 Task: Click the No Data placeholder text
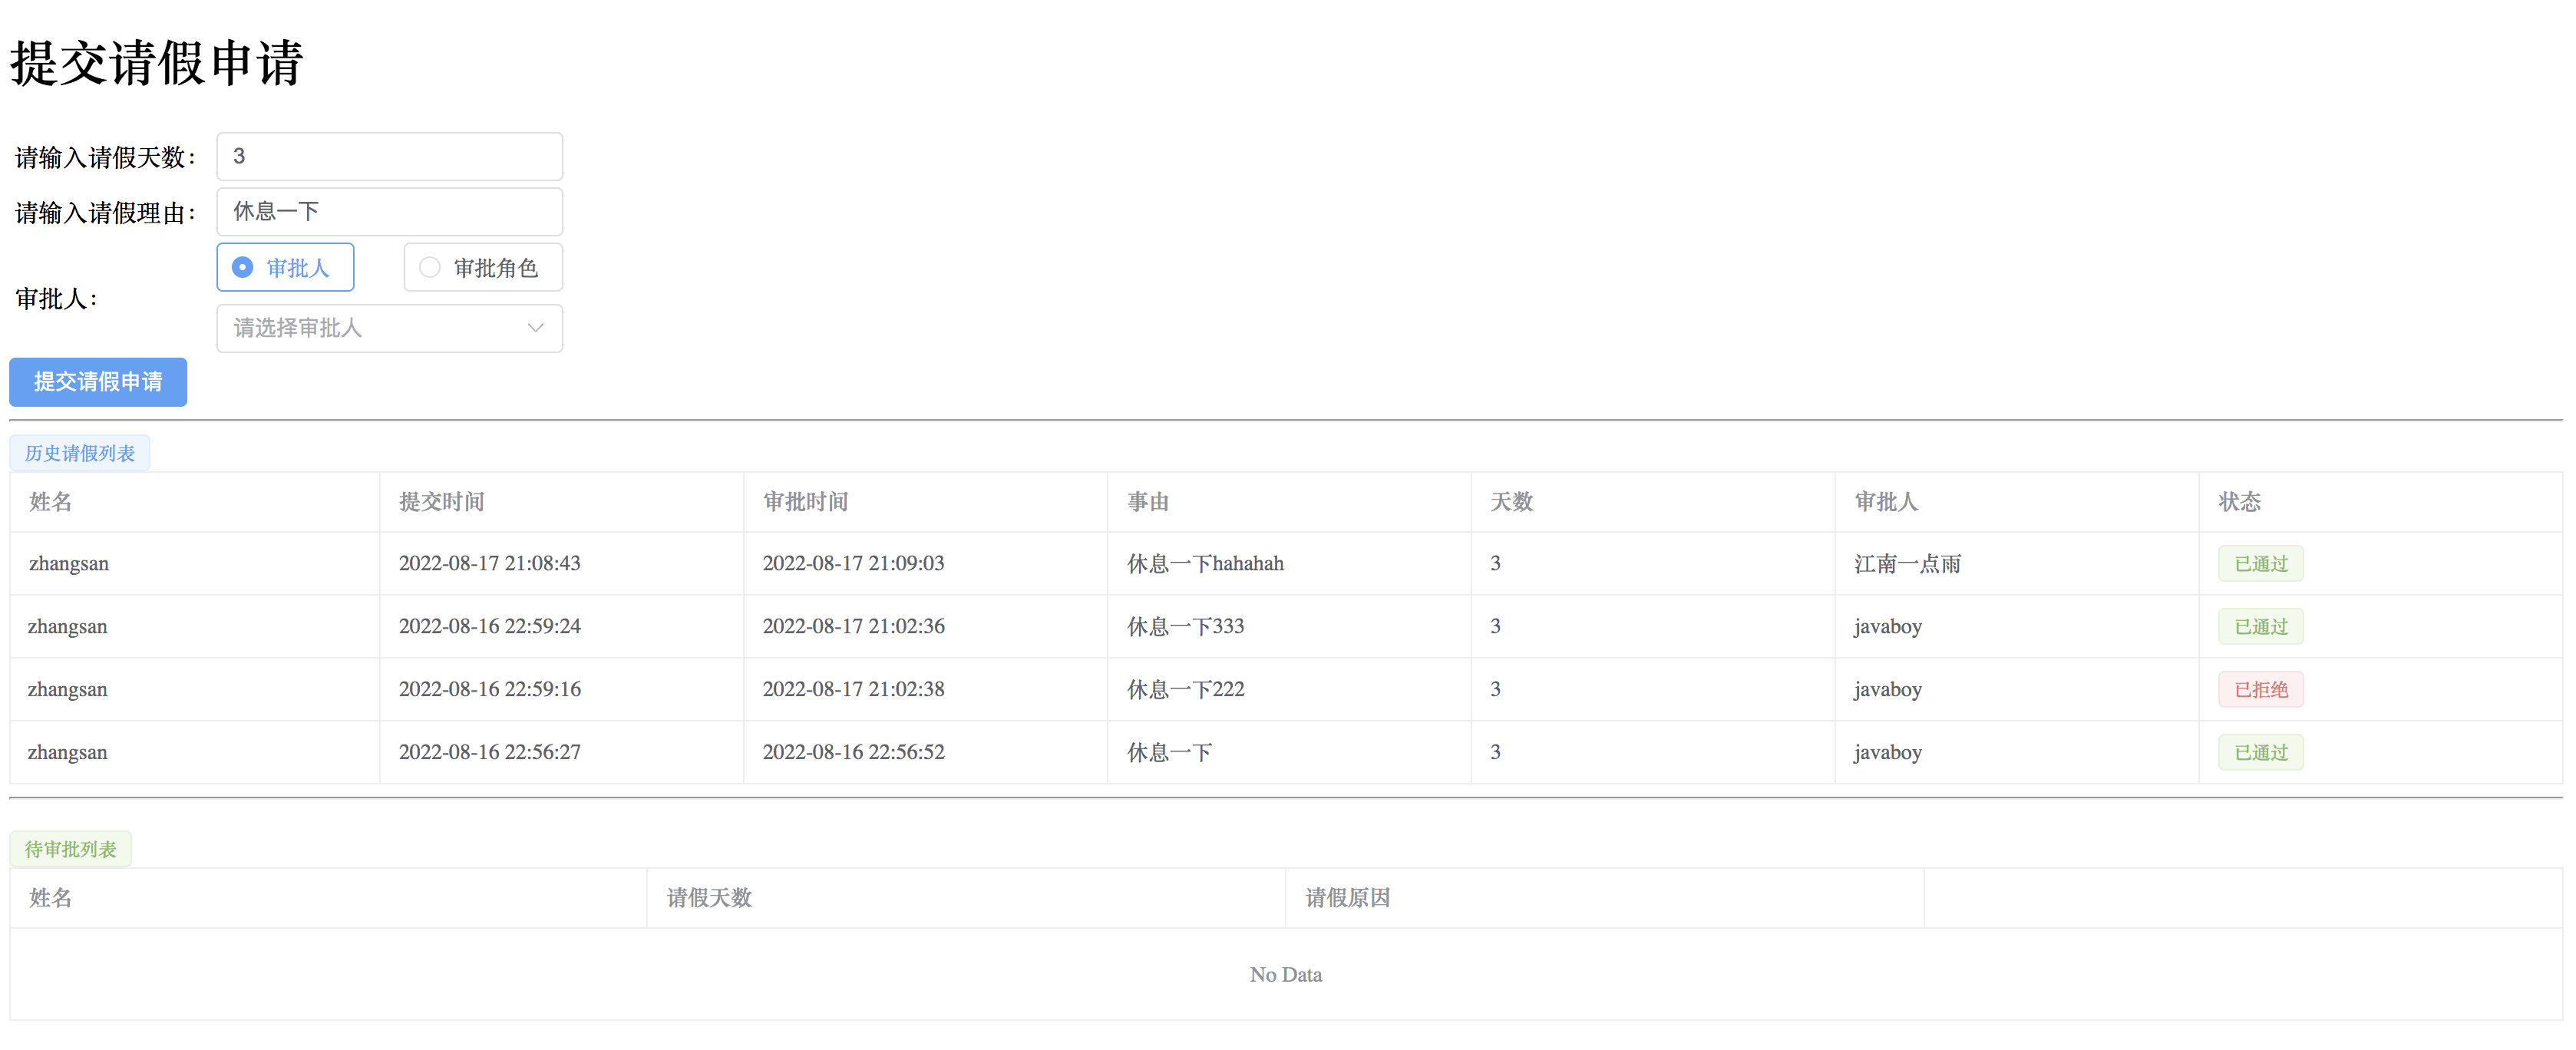1285,974
